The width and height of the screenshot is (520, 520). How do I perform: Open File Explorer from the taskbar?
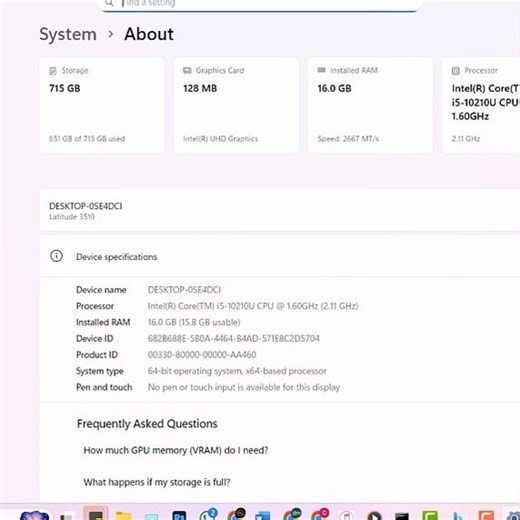point(124,516)
